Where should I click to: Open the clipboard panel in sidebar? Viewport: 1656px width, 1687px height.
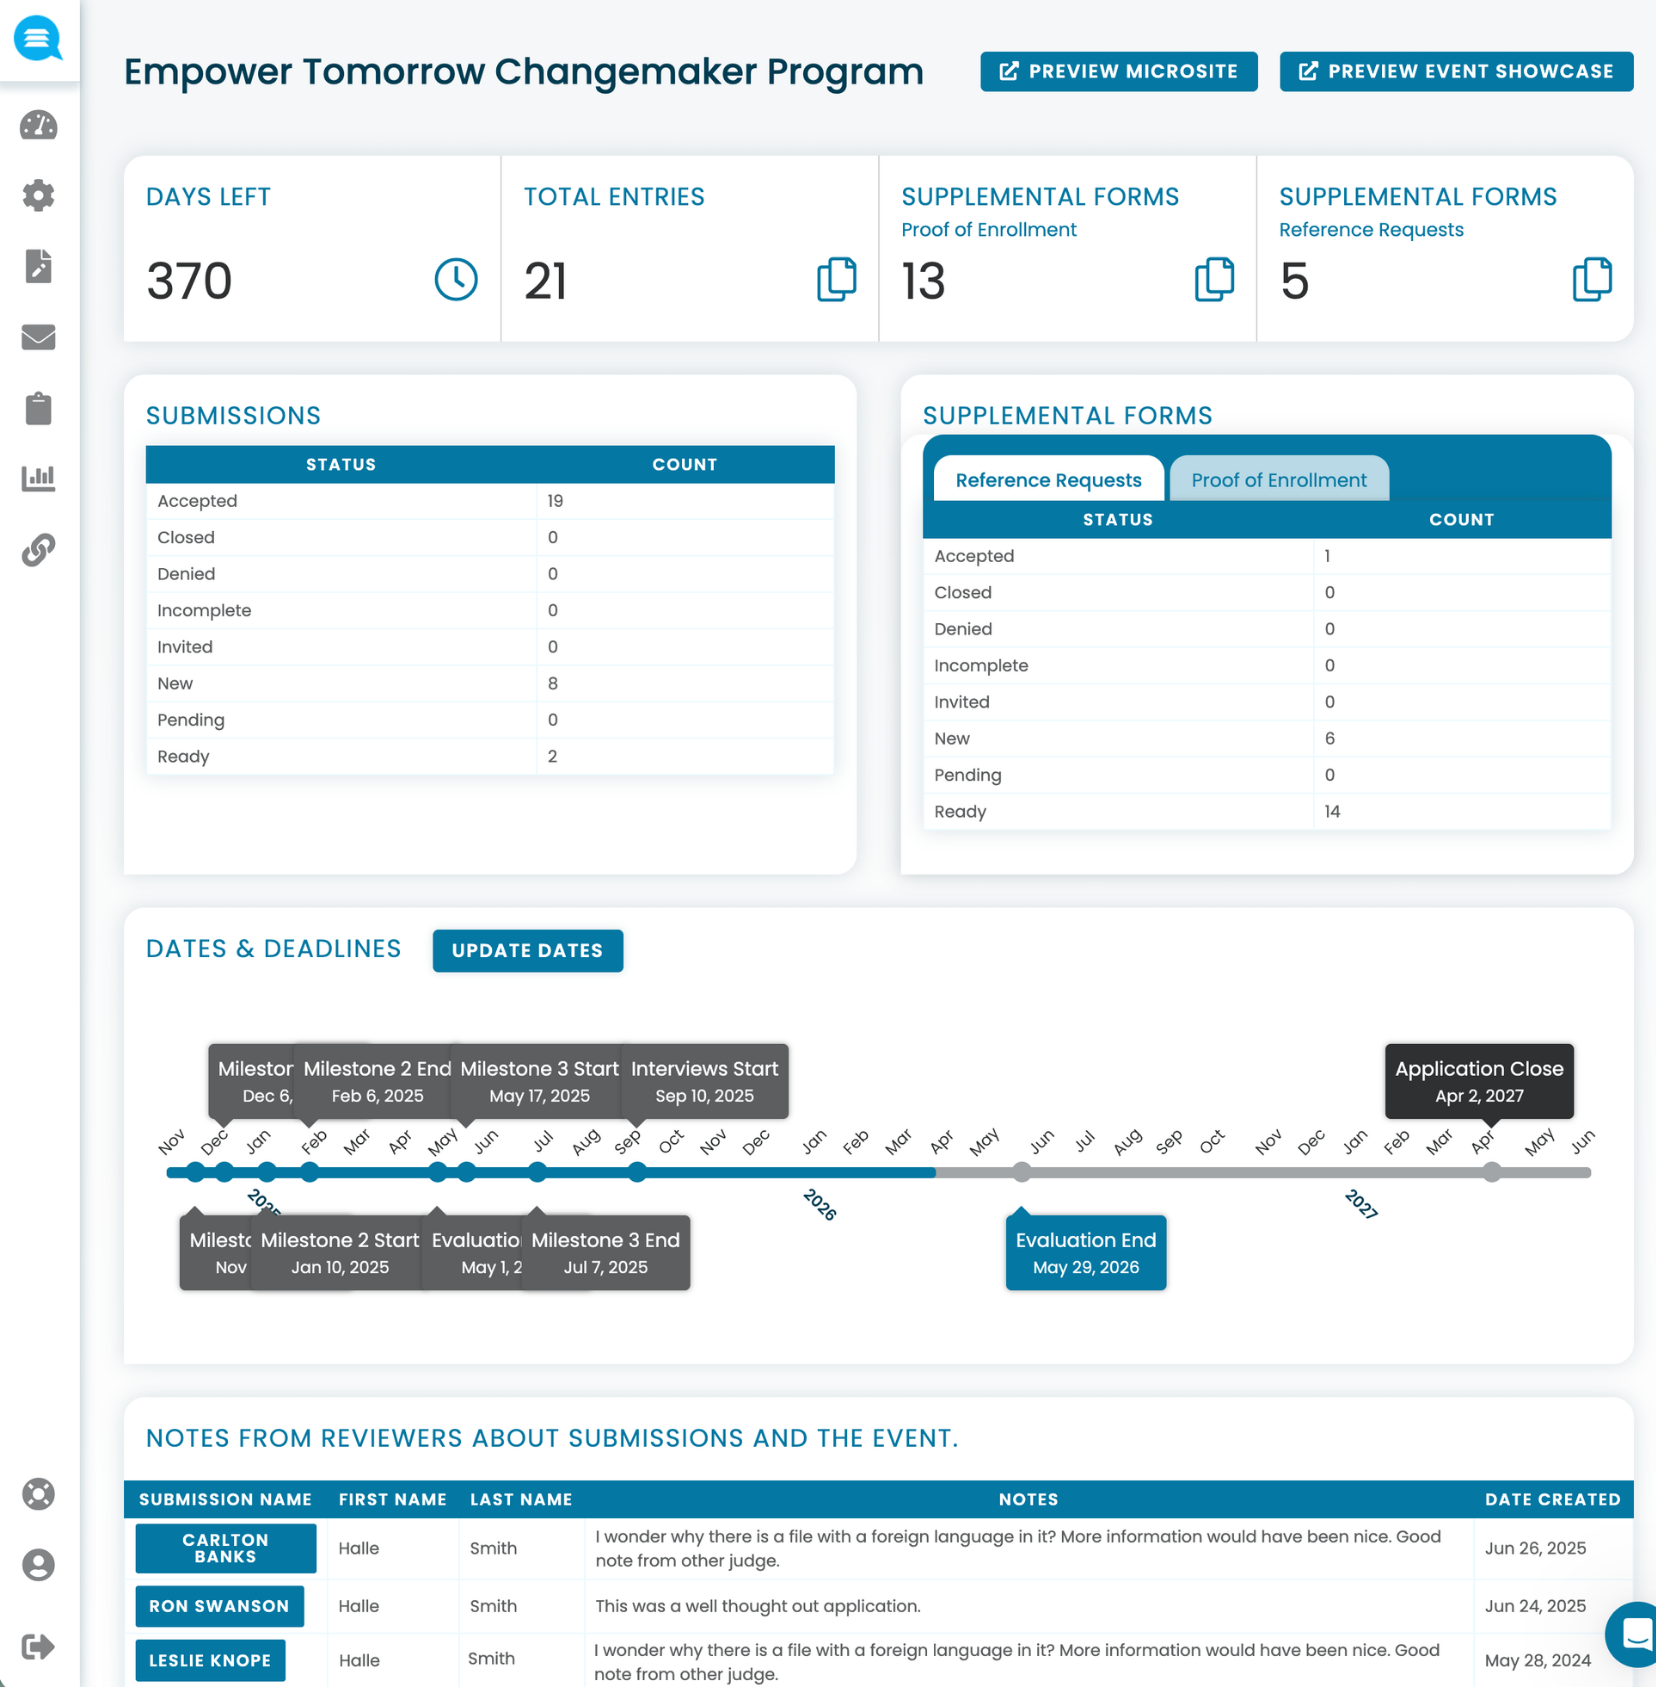tap(38, 408)
